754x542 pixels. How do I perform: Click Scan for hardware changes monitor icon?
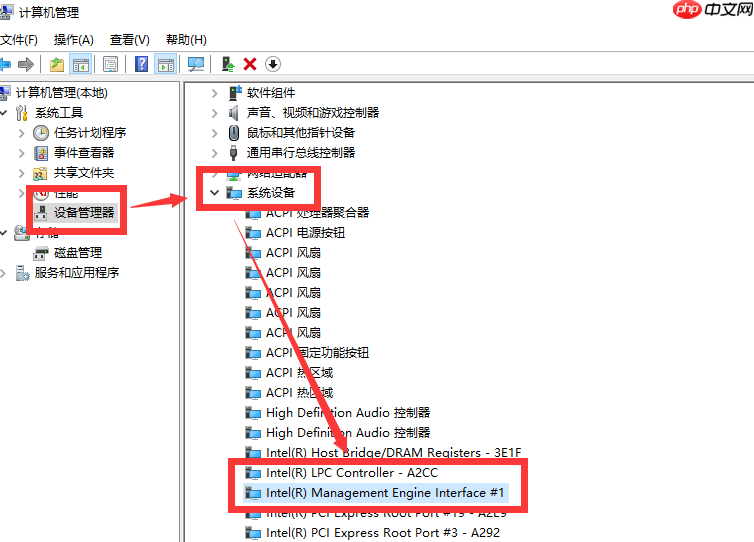click(196, 64)
